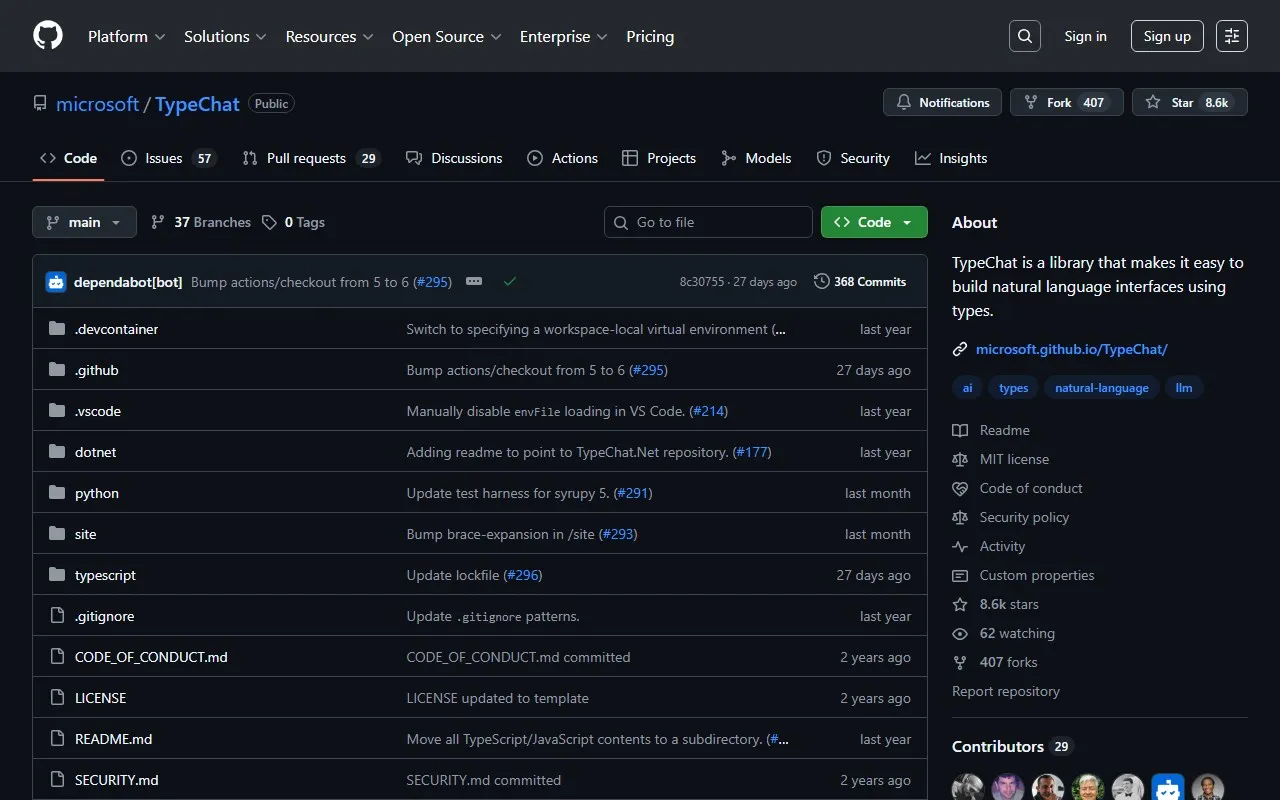
Task: Click the natural-language topic tag
Action: [x=1101, y=388]
